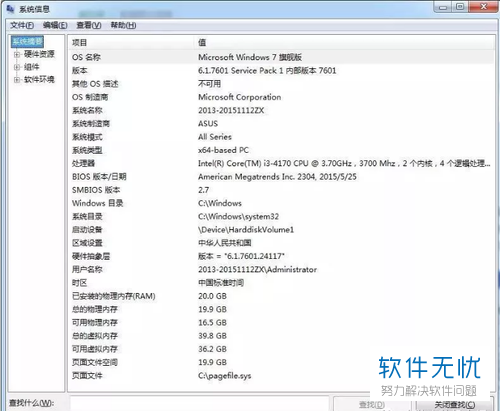Click the value \Device\HarddiskVolume1
The width and height of the screenshot is (500, 411).
coord(246,230)
